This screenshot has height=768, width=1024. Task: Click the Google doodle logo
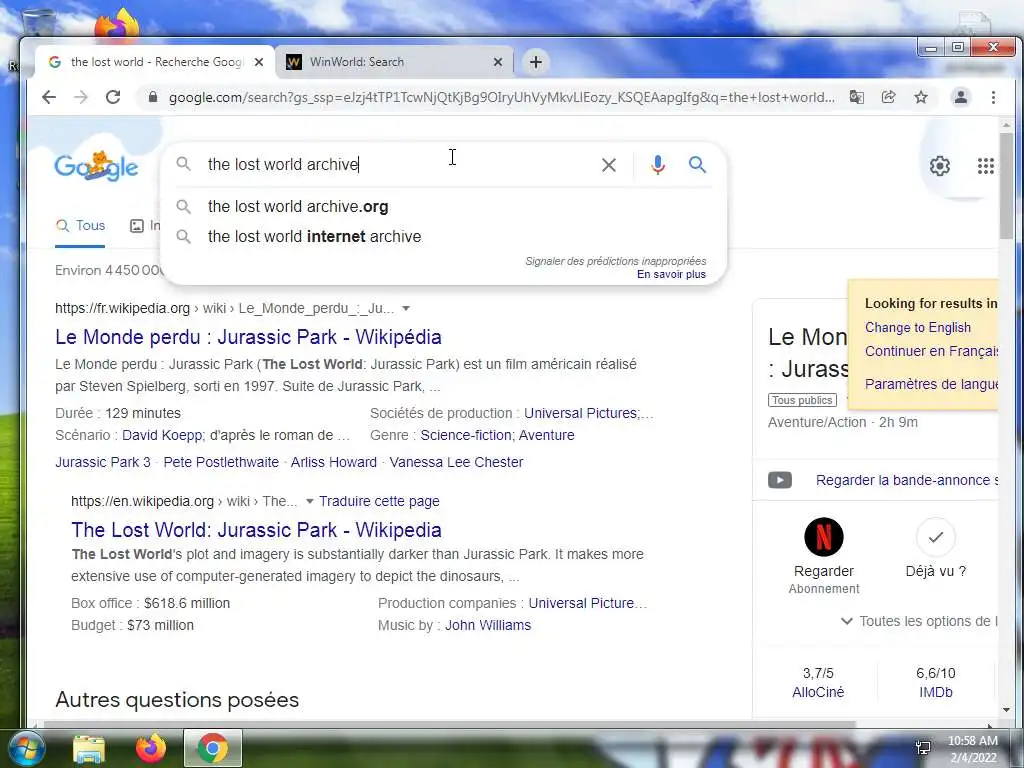[97, 166]
